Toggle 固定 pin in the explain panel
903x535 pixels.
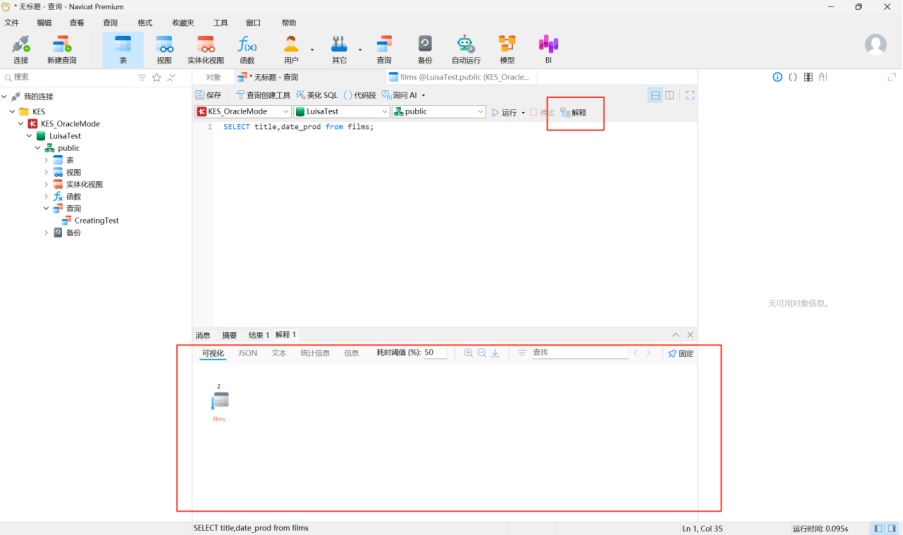[x=680, y=353]
